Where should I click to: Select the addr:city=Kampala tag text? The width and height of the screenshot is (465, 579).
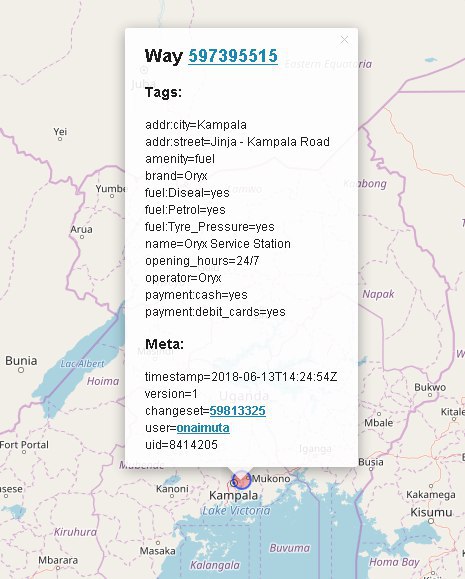point(196,125)
